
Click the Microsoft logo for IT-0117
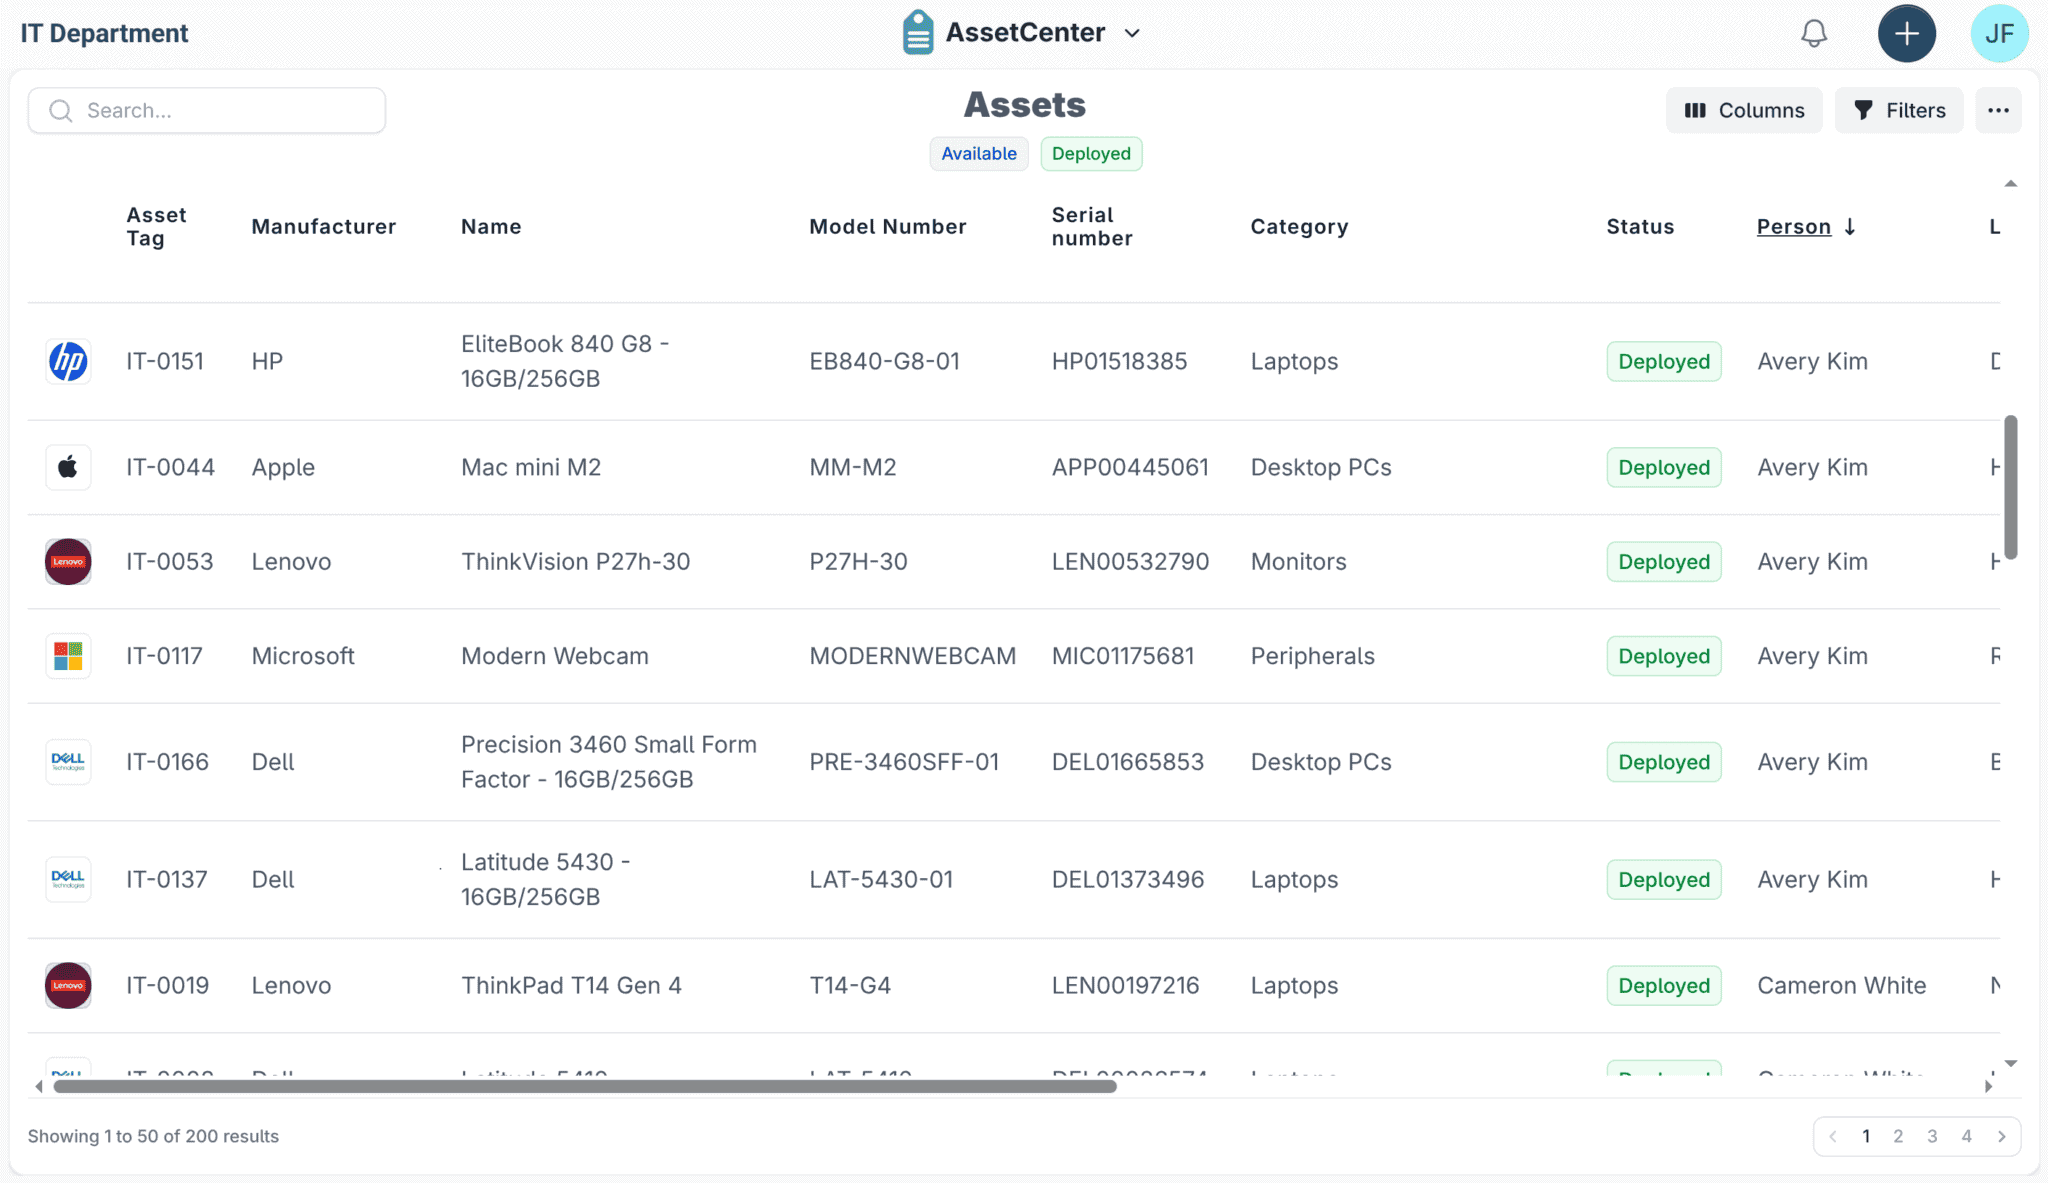[x=68, y=656]
